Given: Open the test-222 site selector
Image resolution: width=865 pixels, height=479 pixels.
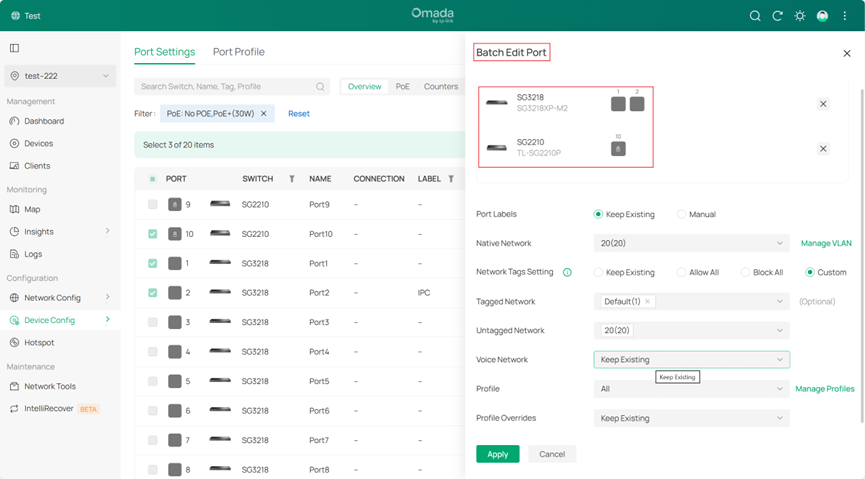Looking at the screenshot, I should (x=60, y=76).
